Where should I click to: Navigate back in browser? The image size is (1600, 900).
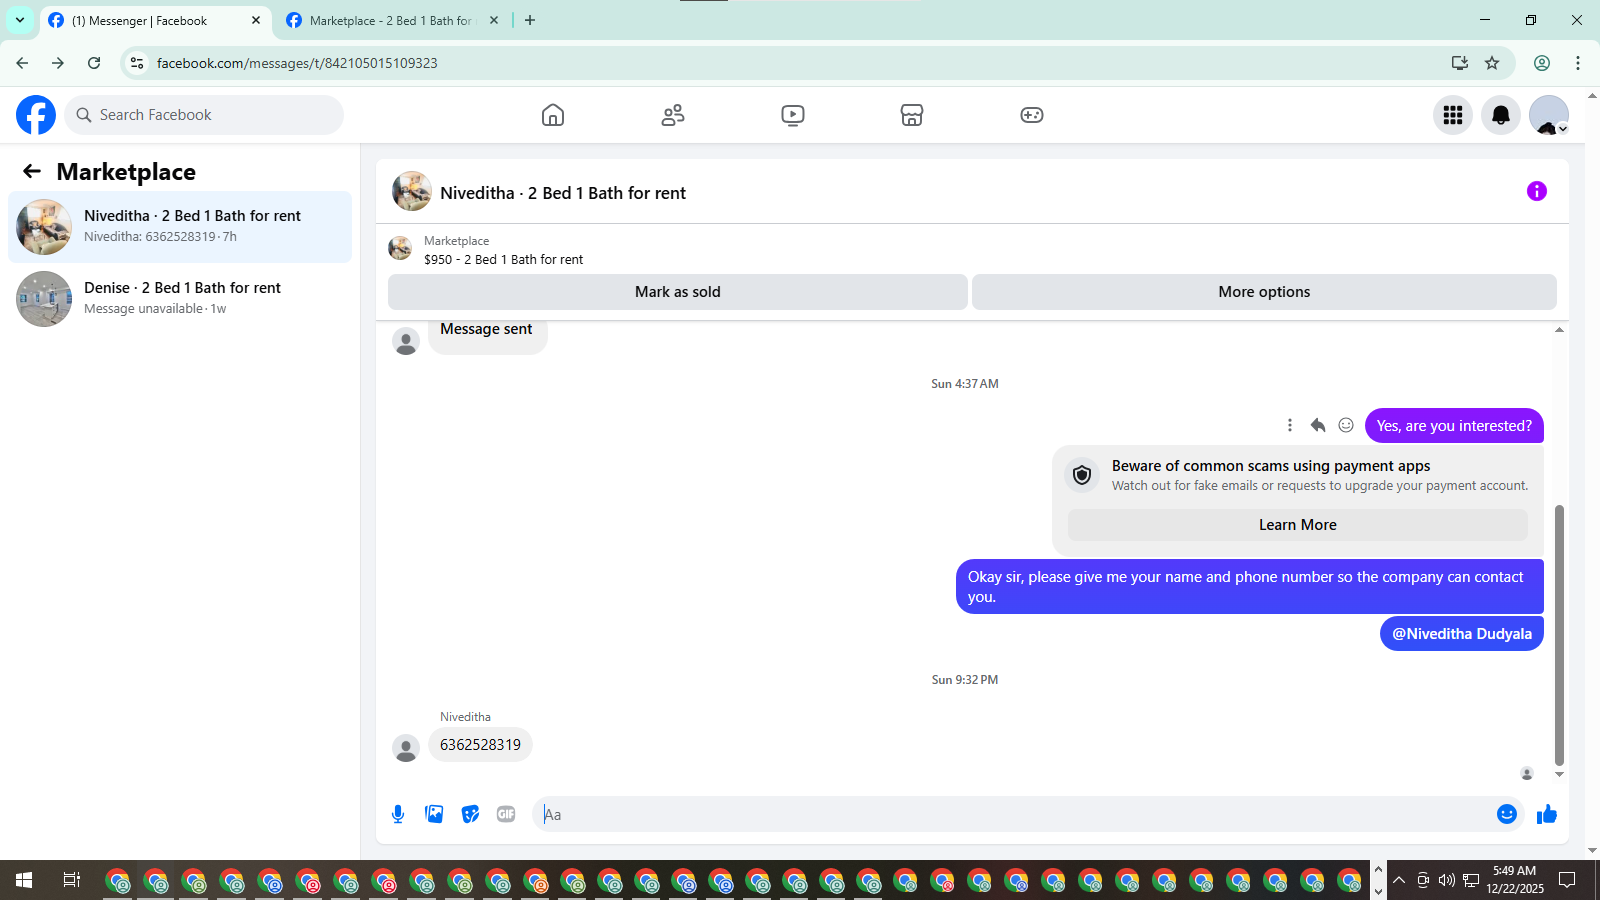pyautogui.click(x=22, y=63)
